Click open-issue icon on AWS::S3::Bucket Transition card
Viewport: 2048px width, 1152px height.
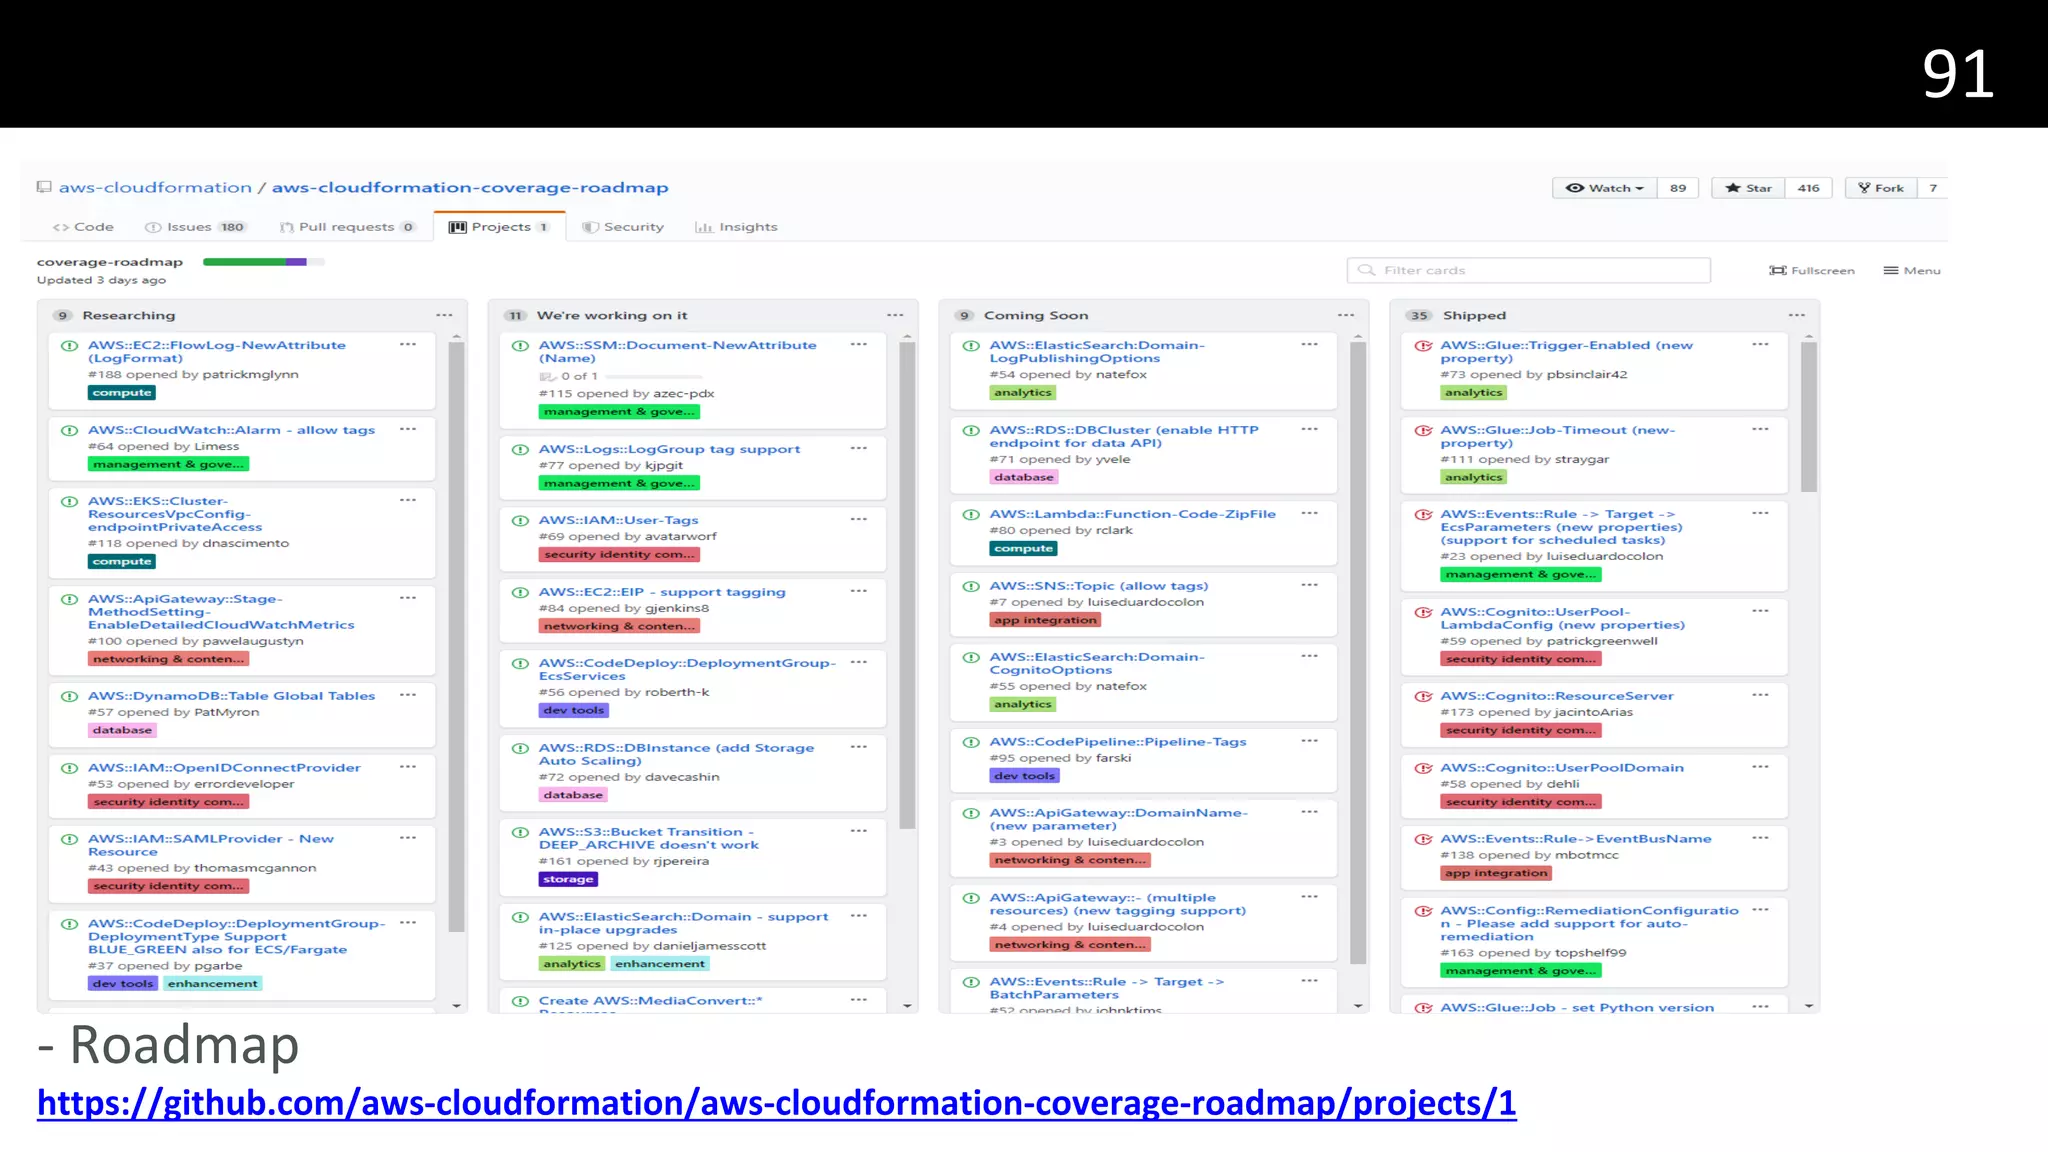[x=520, y=833]
